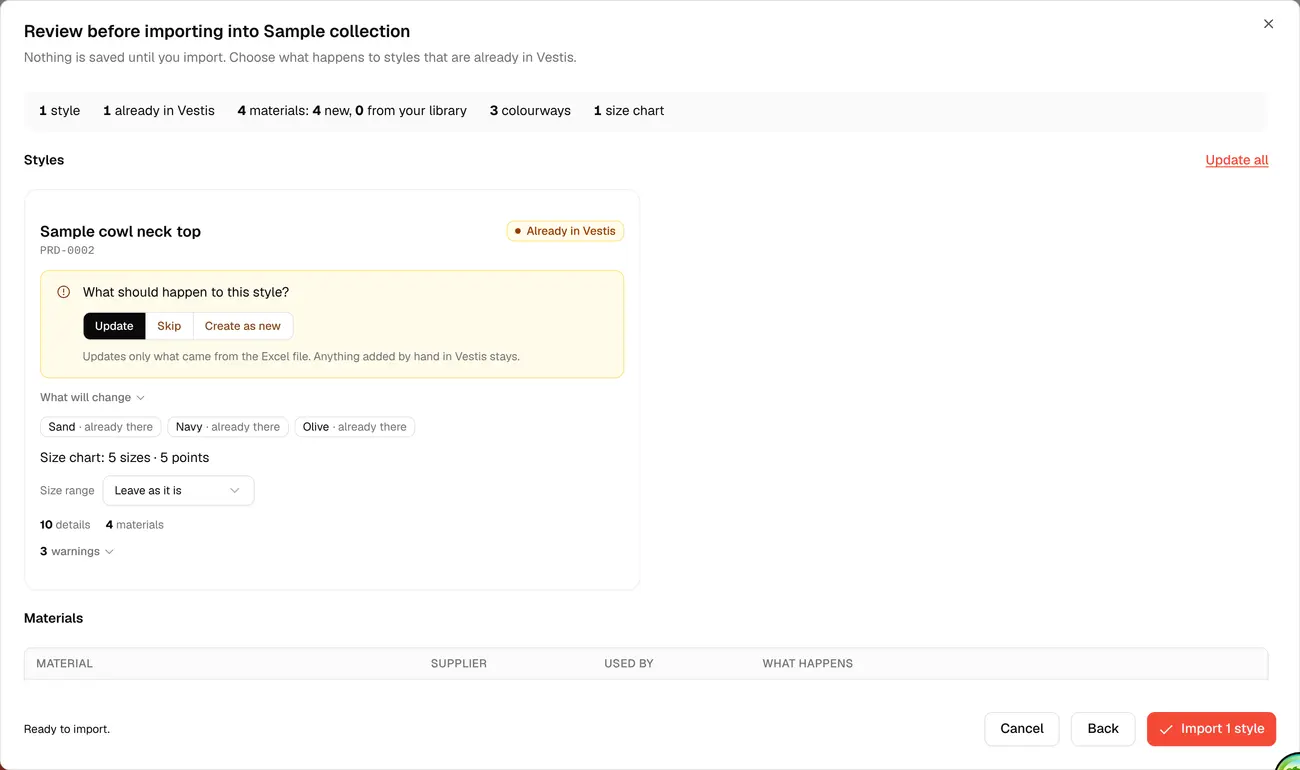
Task: Click the Ready to import status text
Action: click(x=67, y=729)
